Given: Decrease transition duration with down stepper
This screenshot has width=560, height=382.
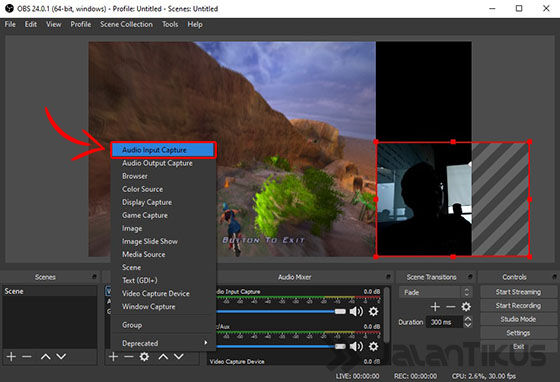Looking at the screenshot, I should 468,325.
